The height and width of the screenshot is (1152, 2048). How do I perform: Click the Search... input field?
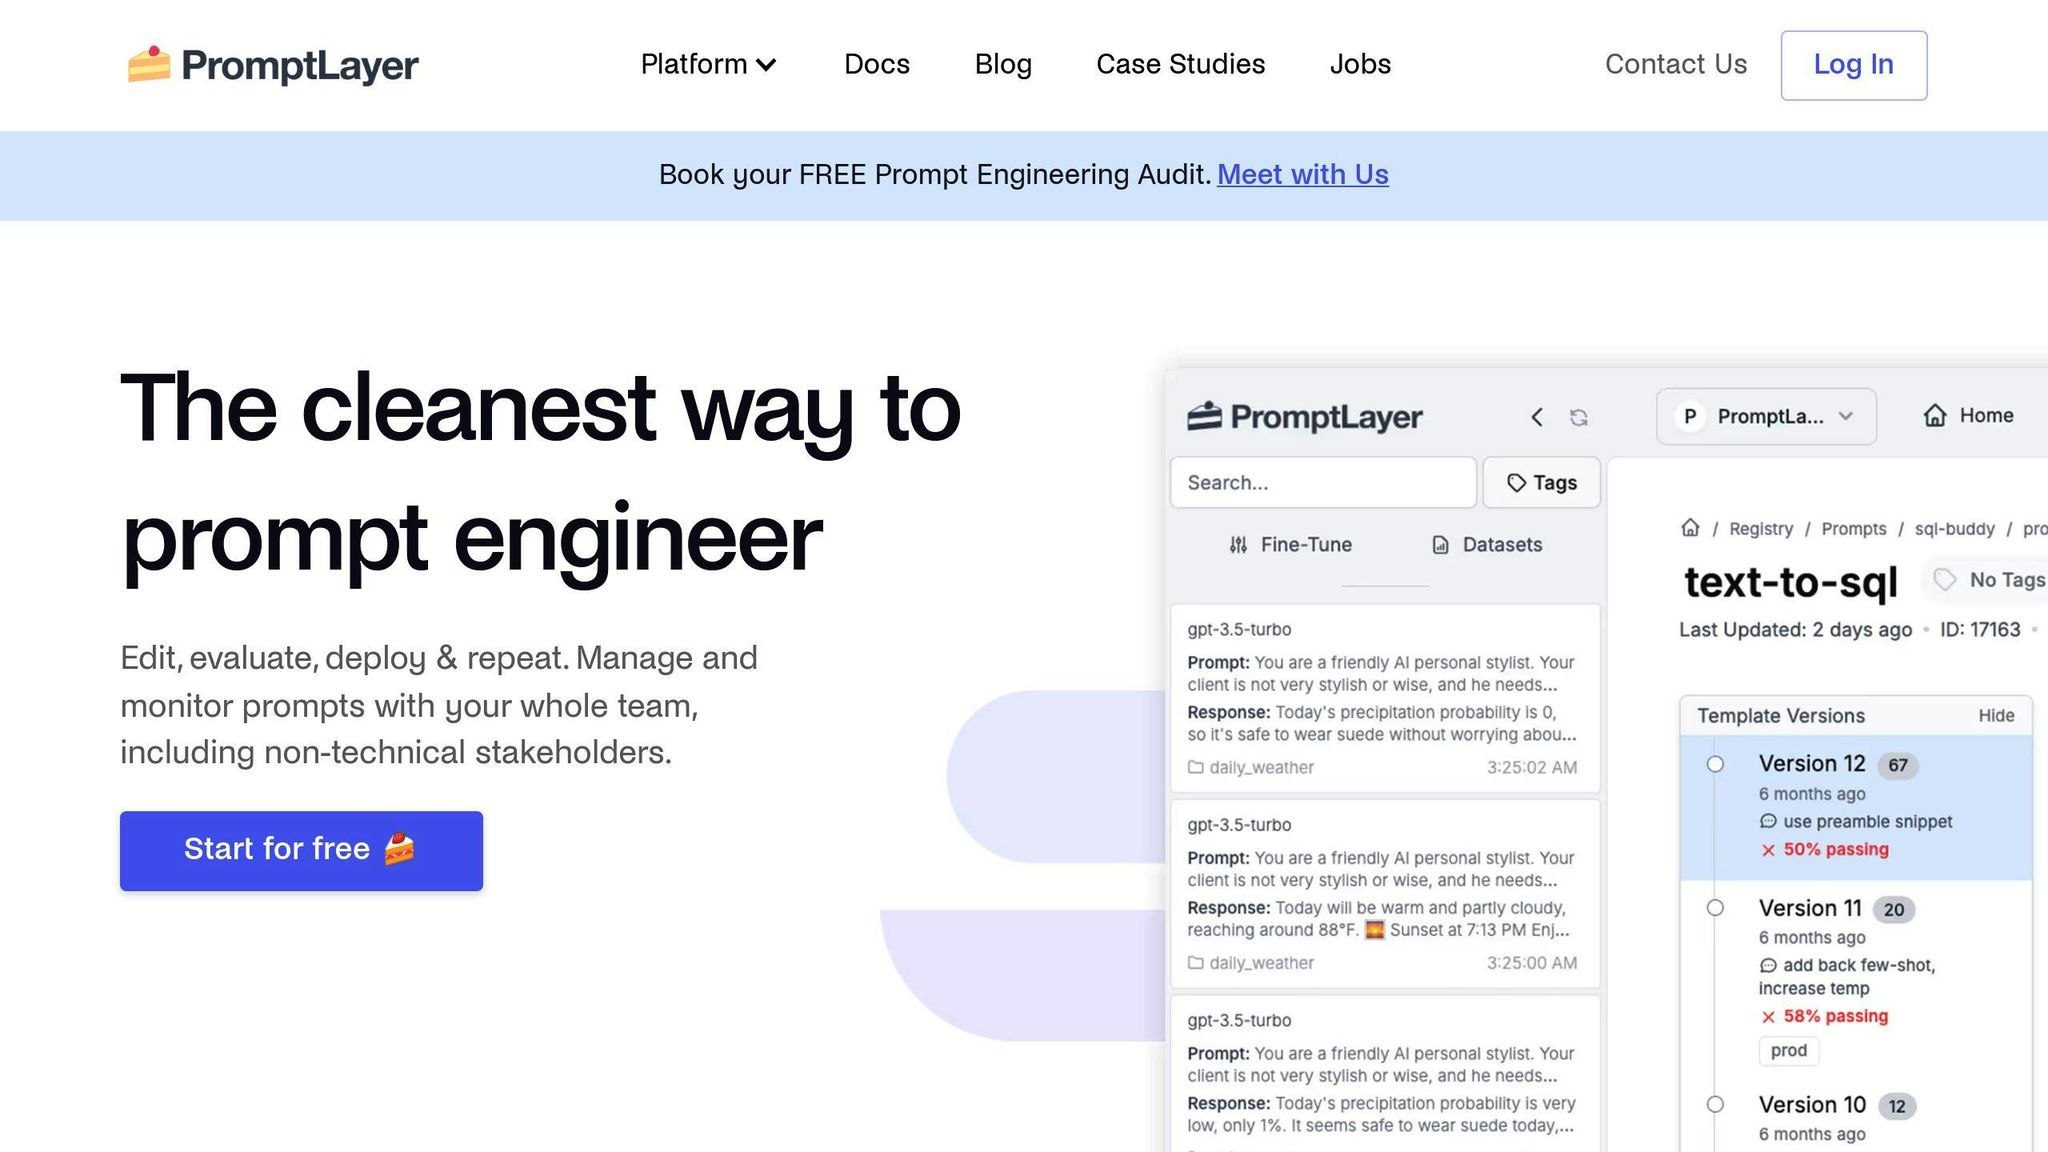click(1322, 483)
